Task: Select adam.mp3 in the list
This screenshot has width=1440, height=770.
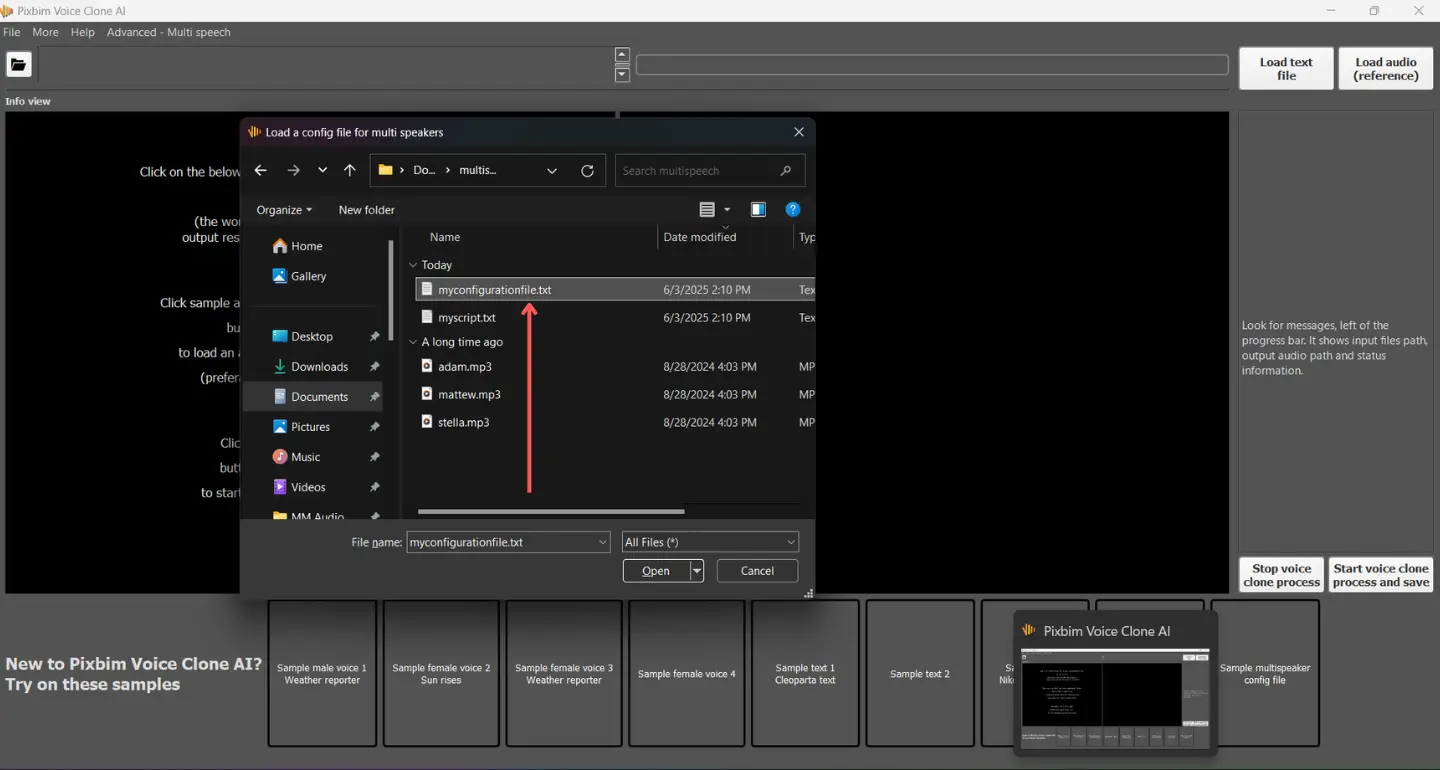Action: click(x=615, y=367)
